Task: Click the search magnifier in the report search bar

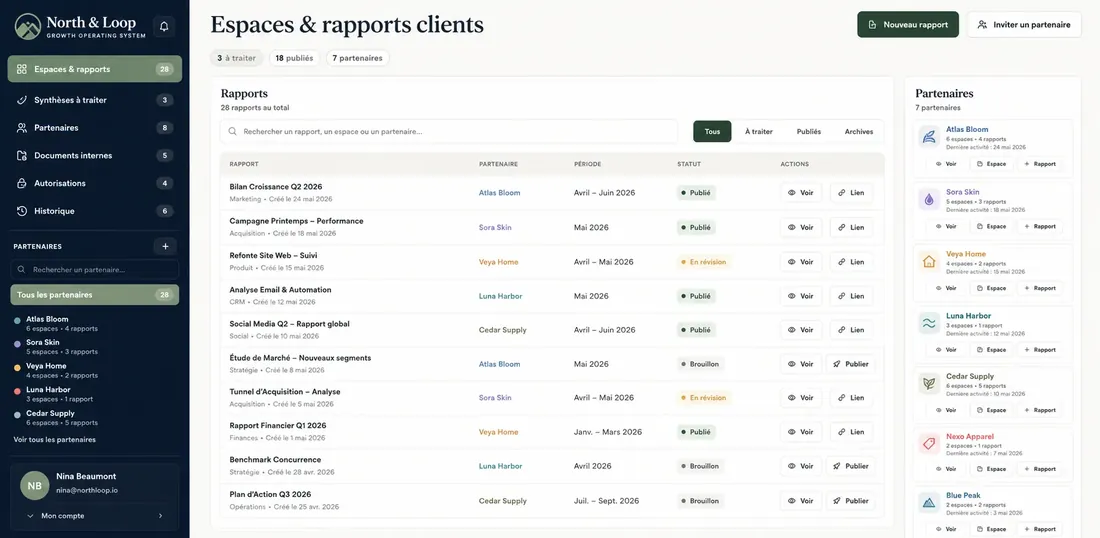Action: [x=232, y=131]
